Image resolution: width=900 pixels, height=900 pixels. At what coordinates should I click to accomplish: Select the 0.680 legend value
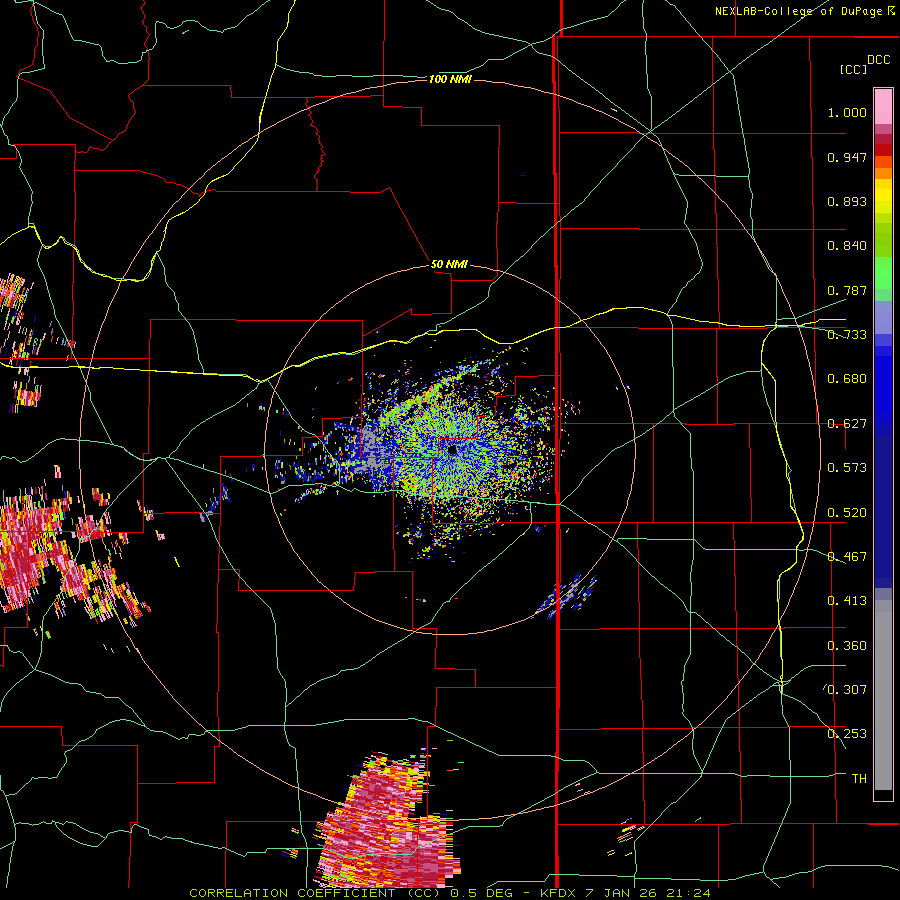click(x=847, y=379)
